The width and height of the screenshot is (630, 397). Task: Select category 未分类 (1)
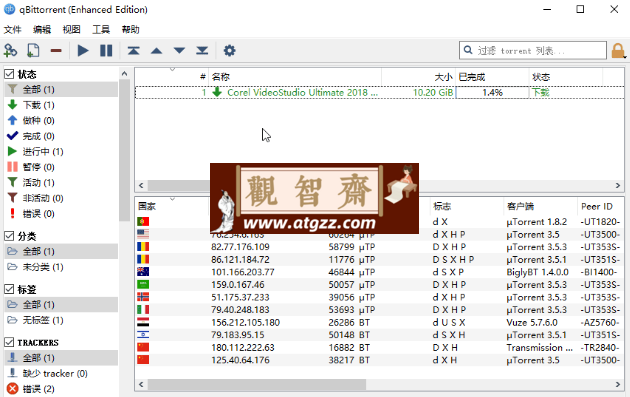61,267
